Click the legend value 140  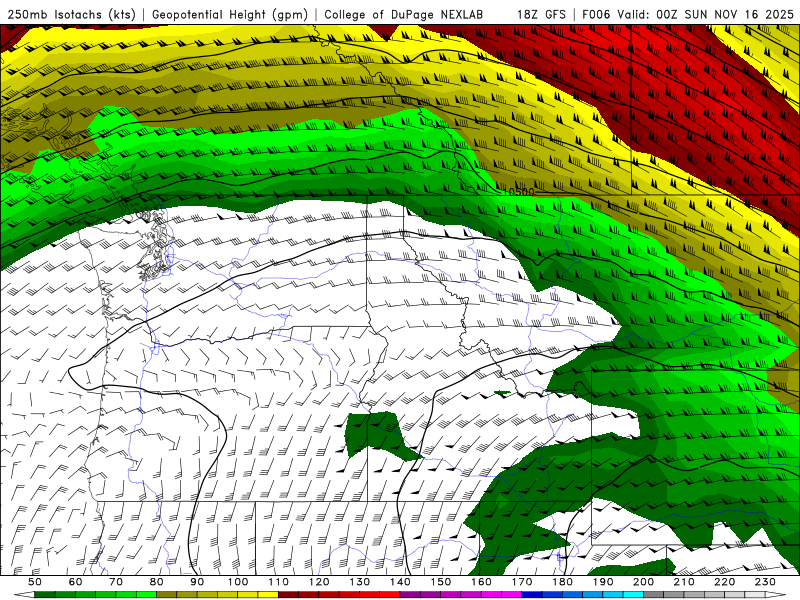click(401, 582)
